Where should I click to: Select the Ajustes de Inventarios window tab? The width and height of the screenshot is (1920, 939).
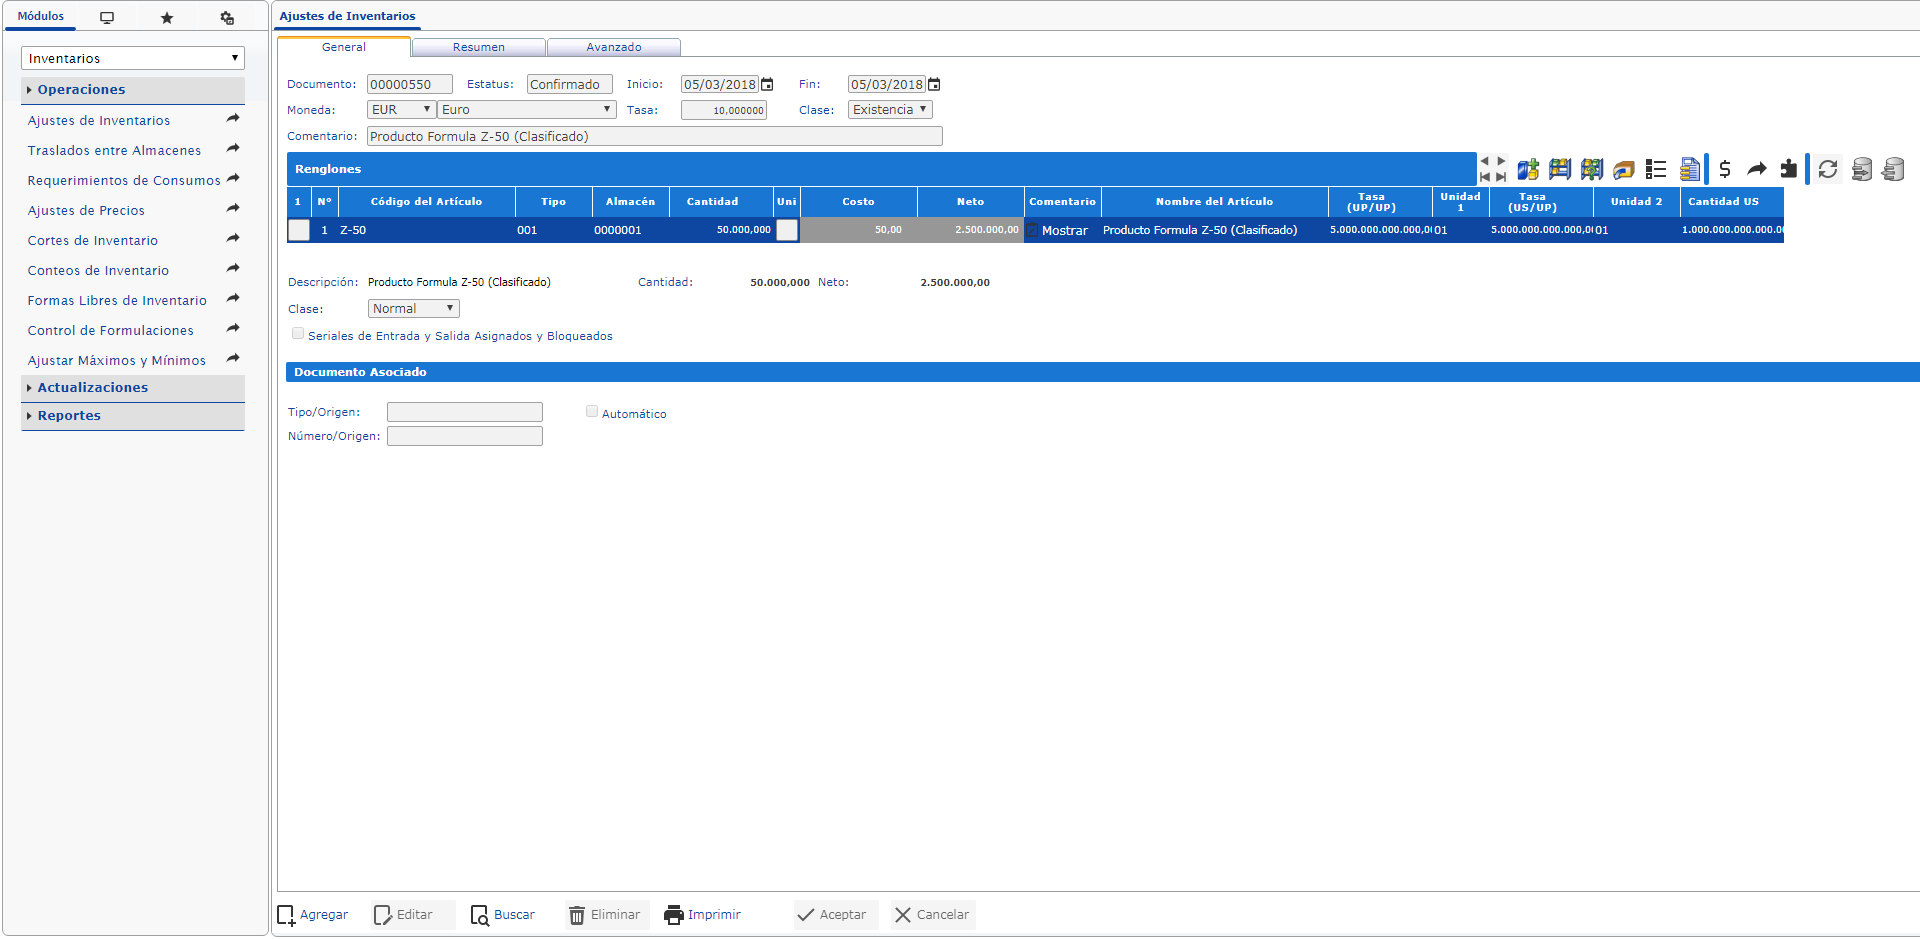coord(347,16)
